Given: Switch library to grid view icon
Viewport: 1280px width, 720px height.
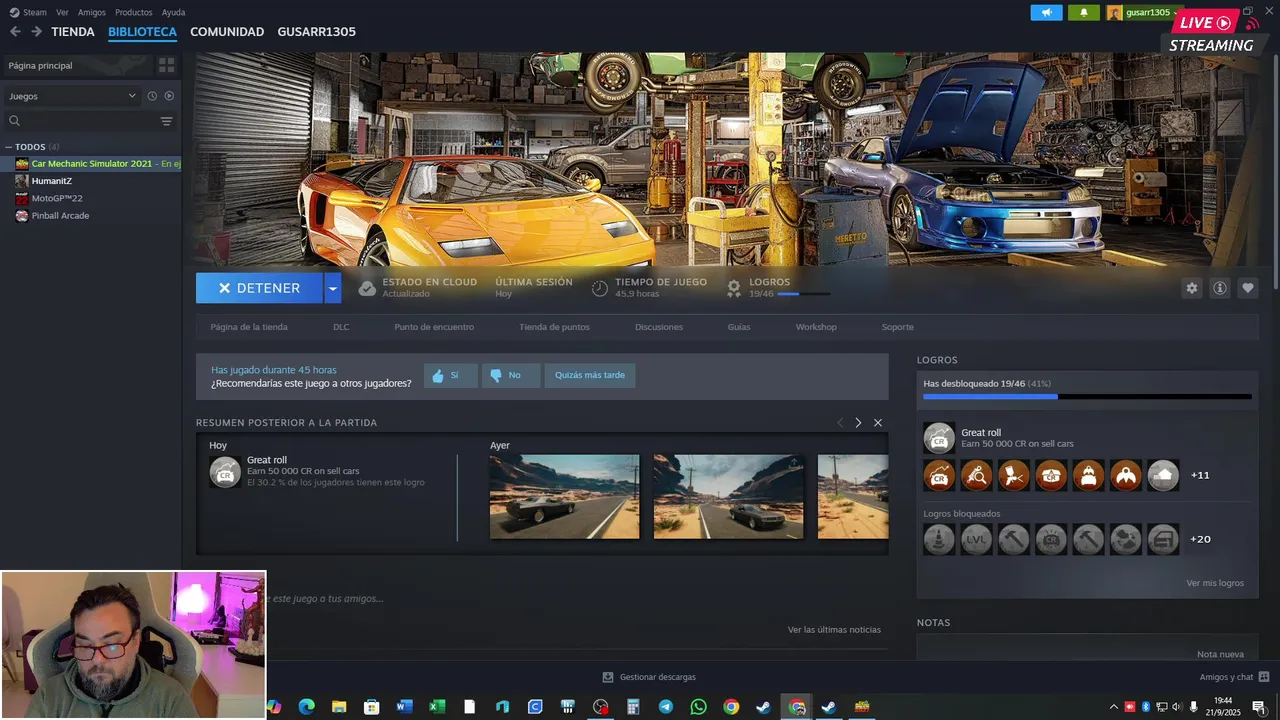Looking at the screenshot, I should point(166,65).
